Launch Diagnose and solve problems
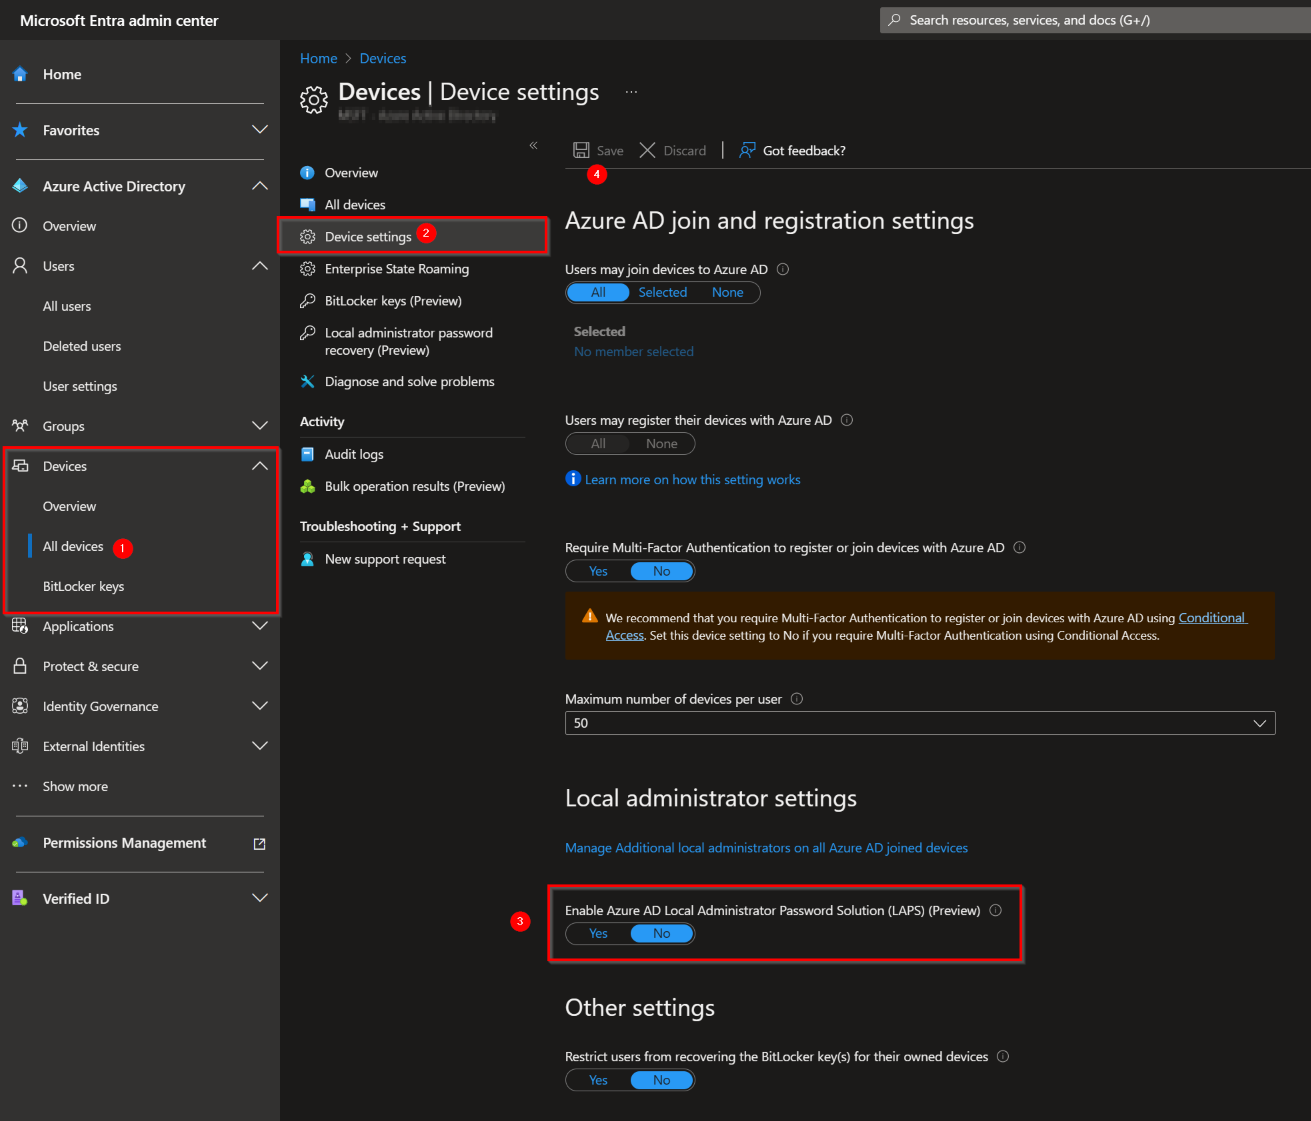Screen dimensions: 1311x1121 (x=409, y=381)
